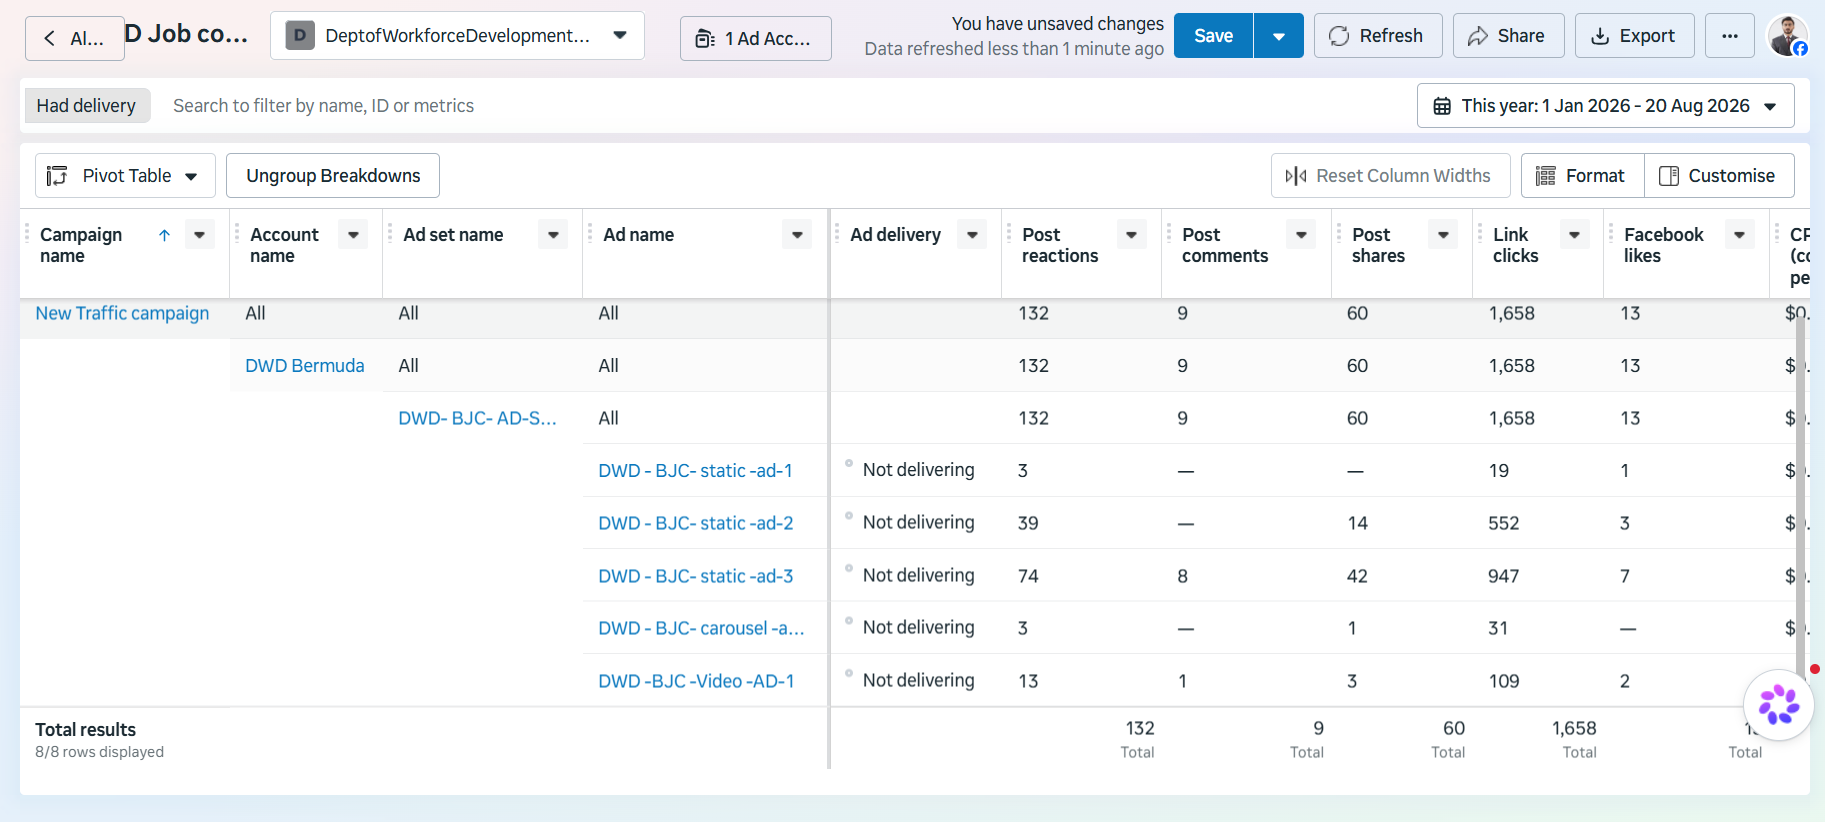
Task: Open the DWD- BJC- AD-S... ad set link
Action: (x=477, y=418)
